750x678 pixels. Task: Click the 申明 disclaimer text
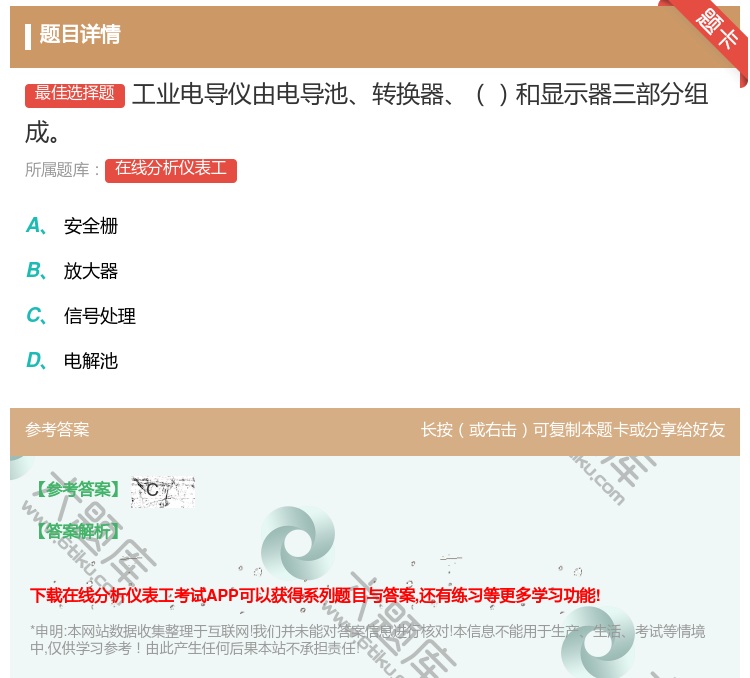[x=367, y=640]
